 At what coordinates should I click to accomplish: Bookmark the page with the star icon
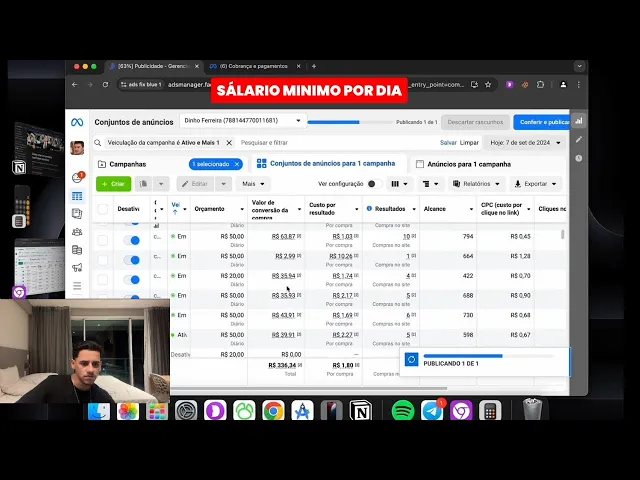coord(488,84)
